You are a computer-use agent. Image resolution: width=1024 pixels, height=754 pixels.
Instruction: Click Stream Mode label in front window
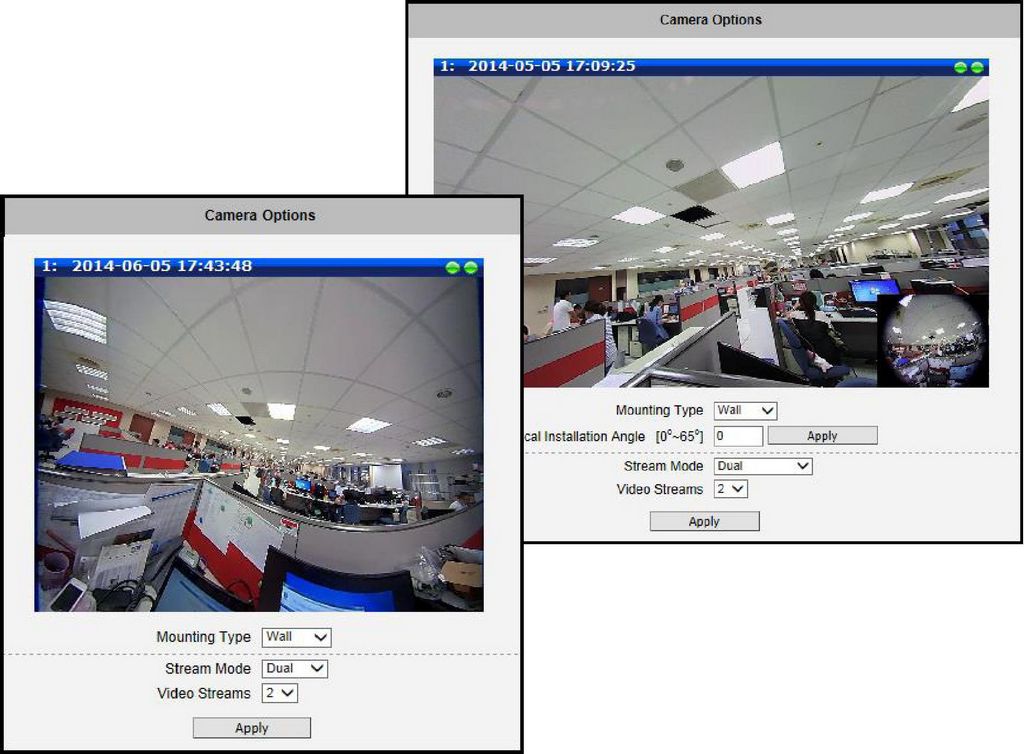(208, 668)
